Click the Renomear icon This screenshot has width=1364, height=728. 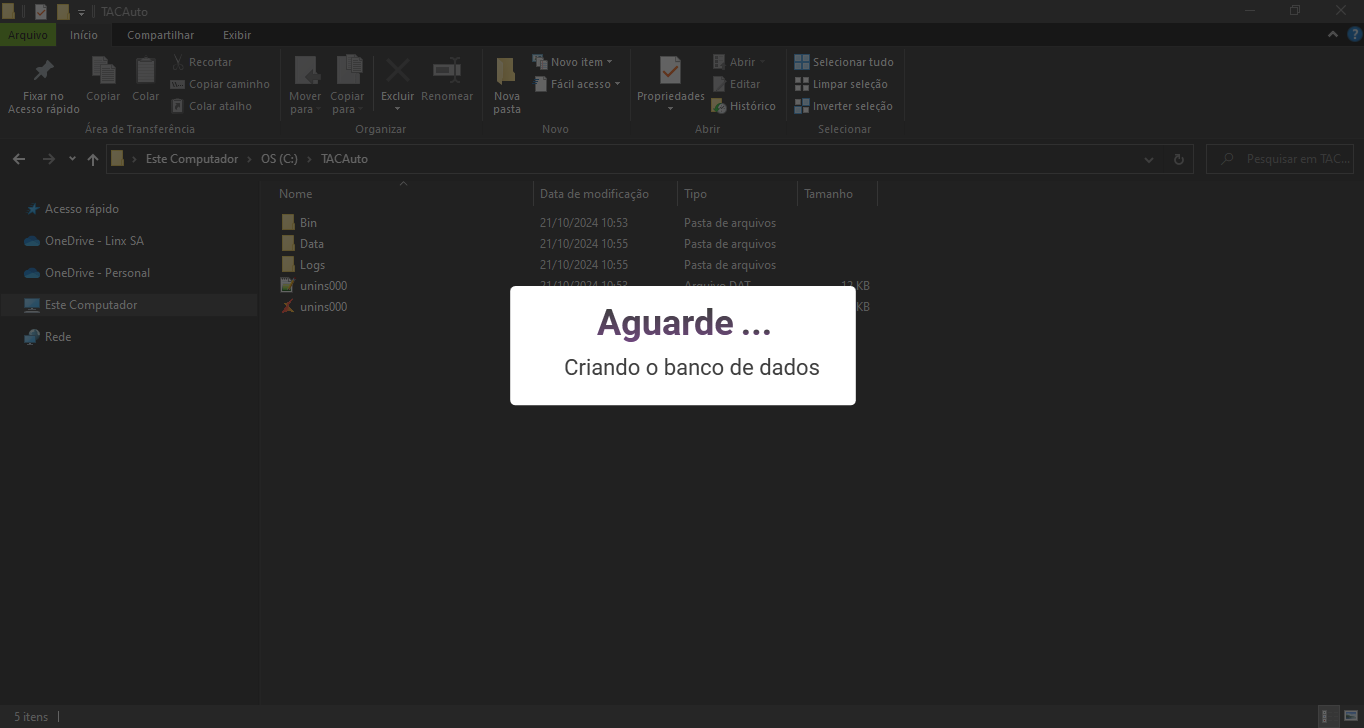pos(447,71)
